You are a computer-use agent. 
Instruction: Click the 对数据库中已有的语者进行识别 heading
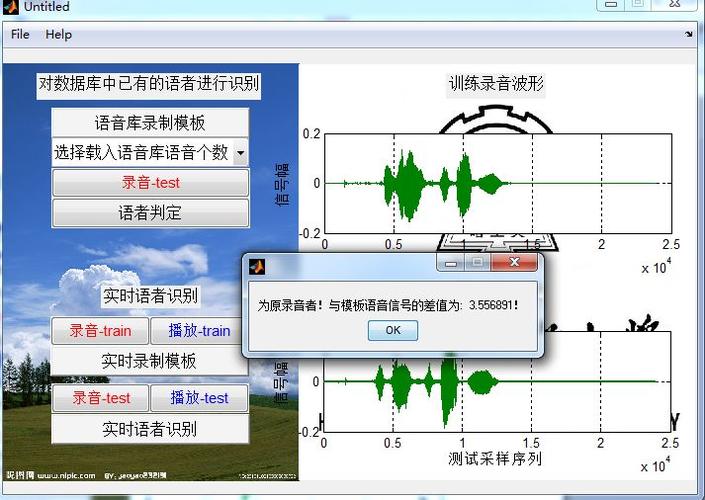(149, 84)
